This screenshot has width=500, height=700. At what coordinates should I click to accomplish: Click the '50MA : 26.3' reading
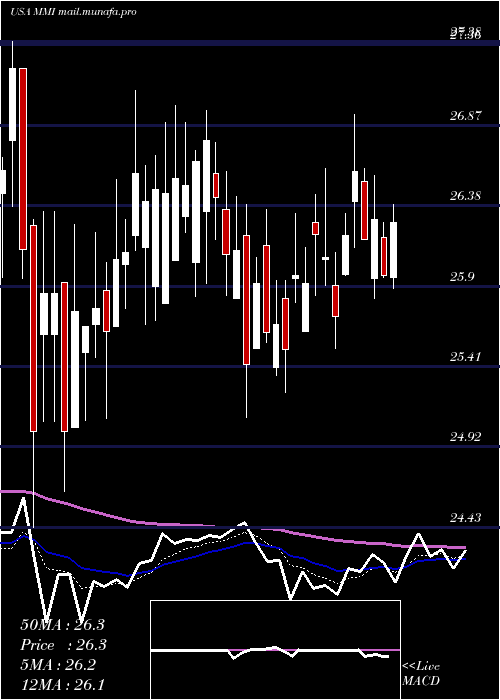pyautogui.click(x=62, y=625)
